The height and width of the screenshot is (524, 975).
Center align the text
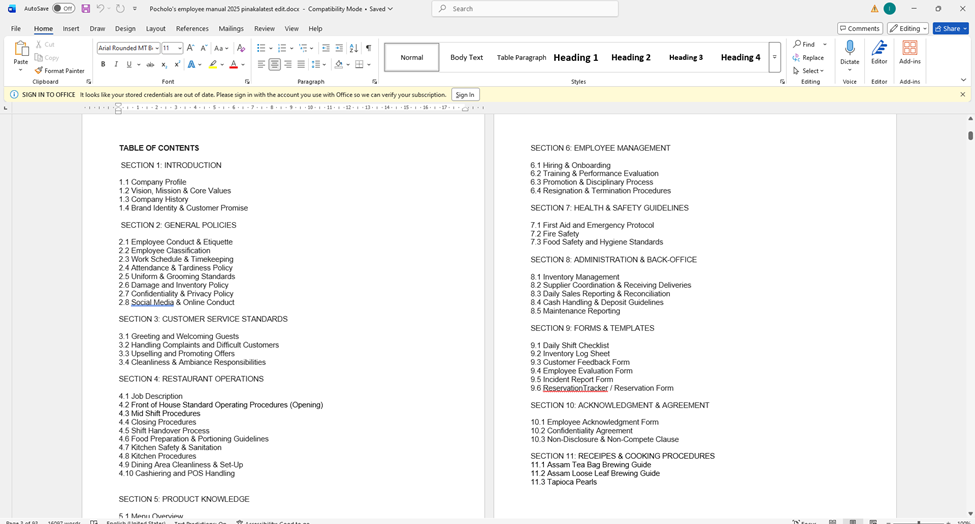274,65
